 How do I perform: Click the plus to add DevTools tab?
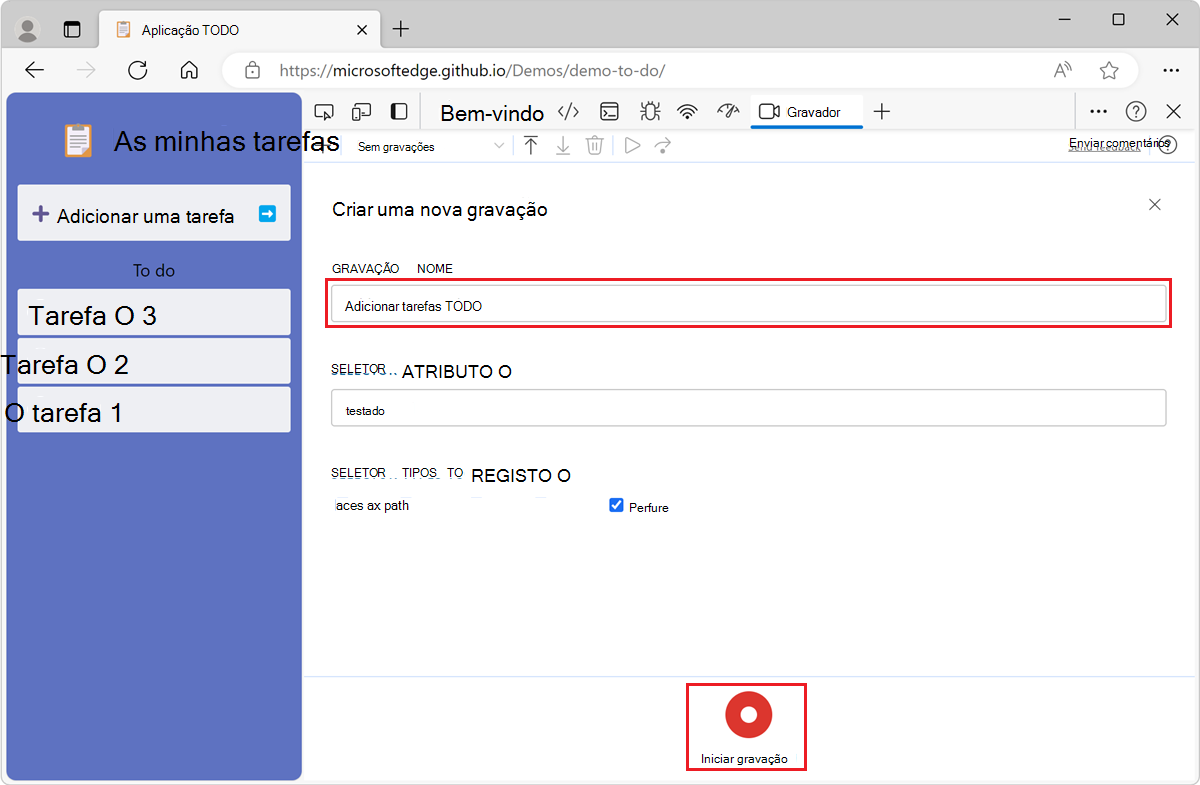coord(881,111)
